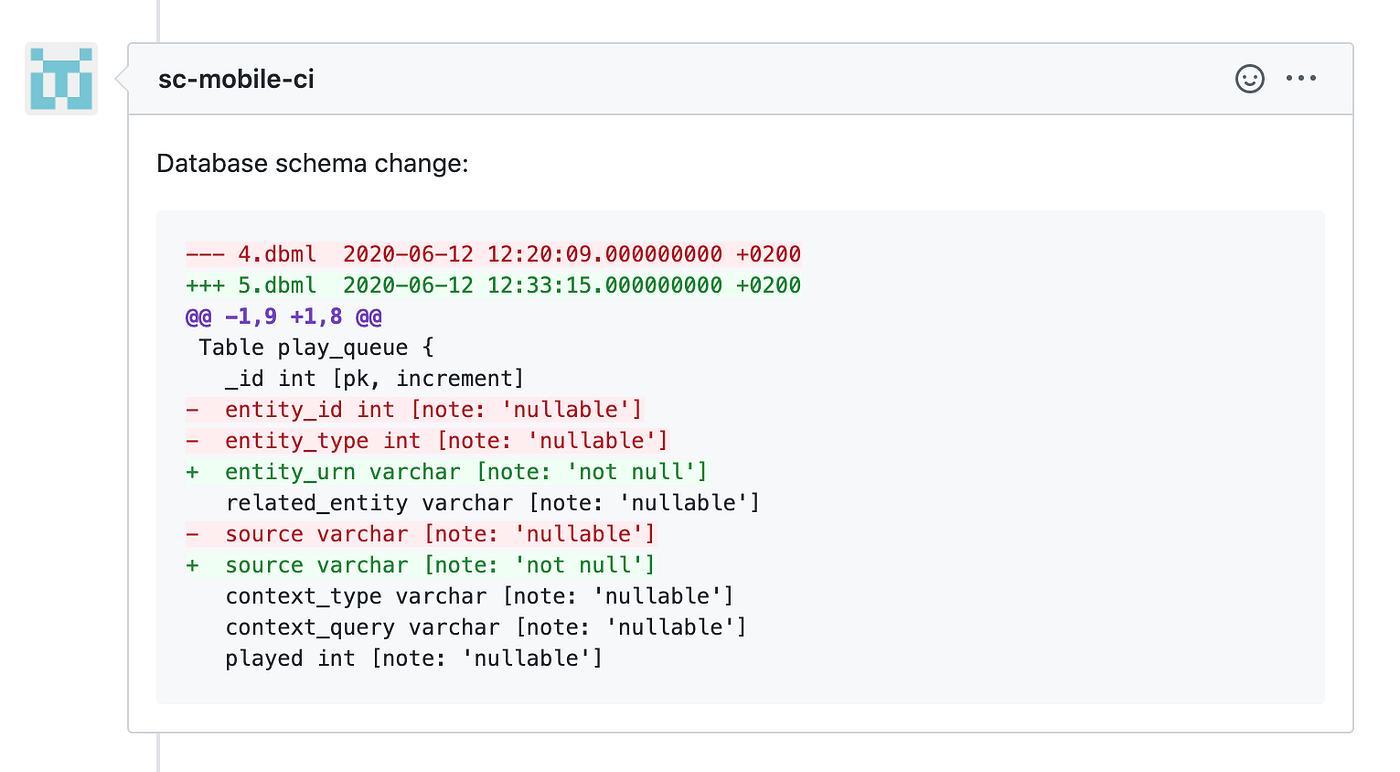
Task: Click the removed entity_type diff line
Action: (x=427, y=440)
